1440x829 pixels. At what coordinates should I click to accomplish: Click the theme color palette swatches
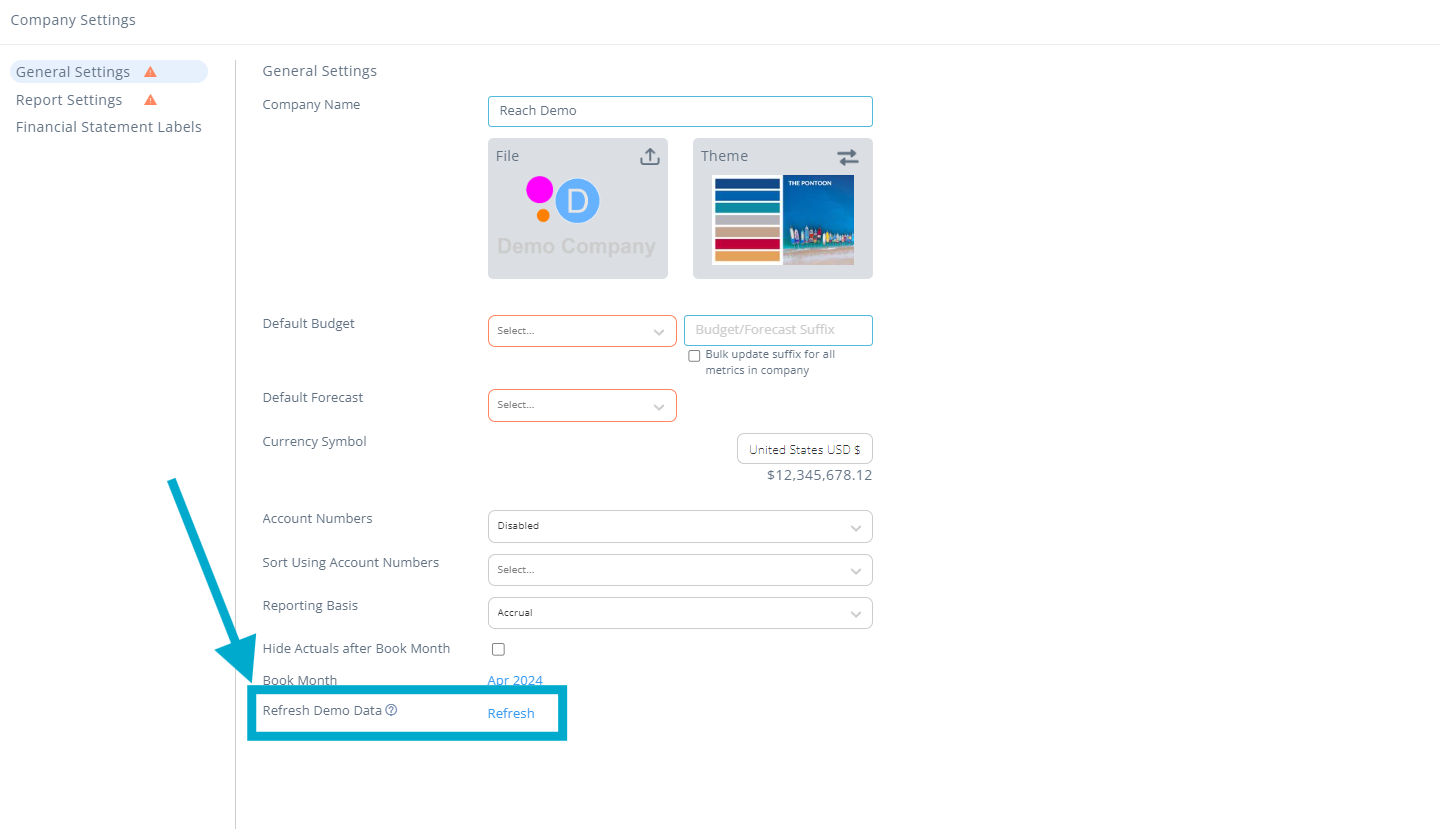point(747,220)
